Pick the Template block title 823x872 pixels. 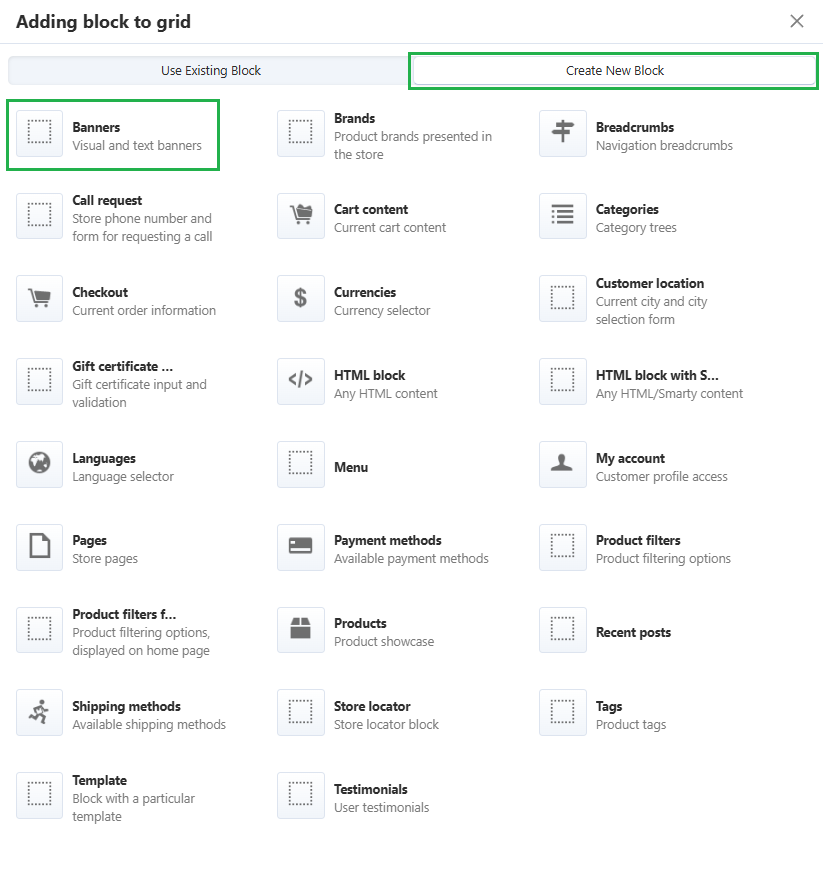click(100, 781)
